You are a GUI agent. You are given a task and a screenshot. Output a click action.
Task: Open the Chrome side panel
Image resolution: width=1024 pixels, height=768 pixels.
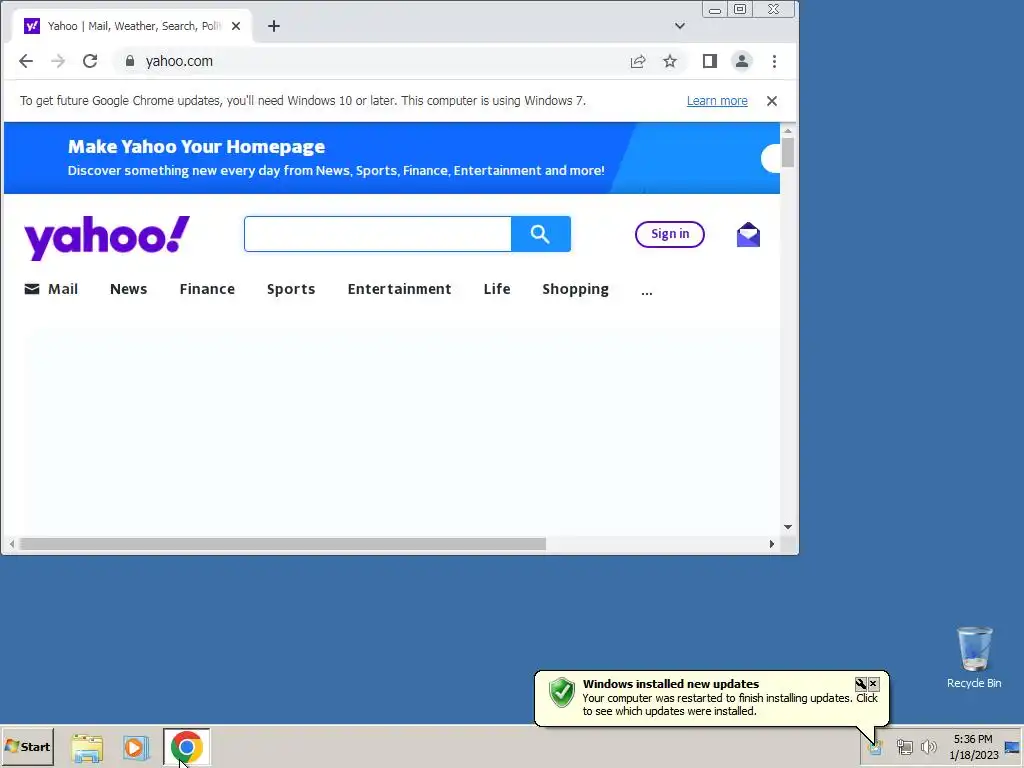point(710,61)
